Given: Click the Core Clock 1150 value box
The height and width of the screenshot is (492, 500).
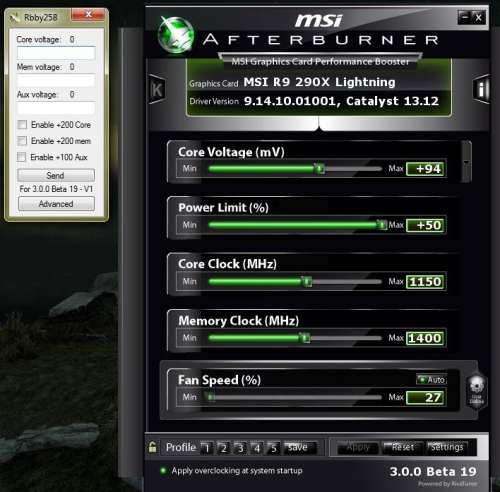Looking at the screenshot, I should click(426, 282).
